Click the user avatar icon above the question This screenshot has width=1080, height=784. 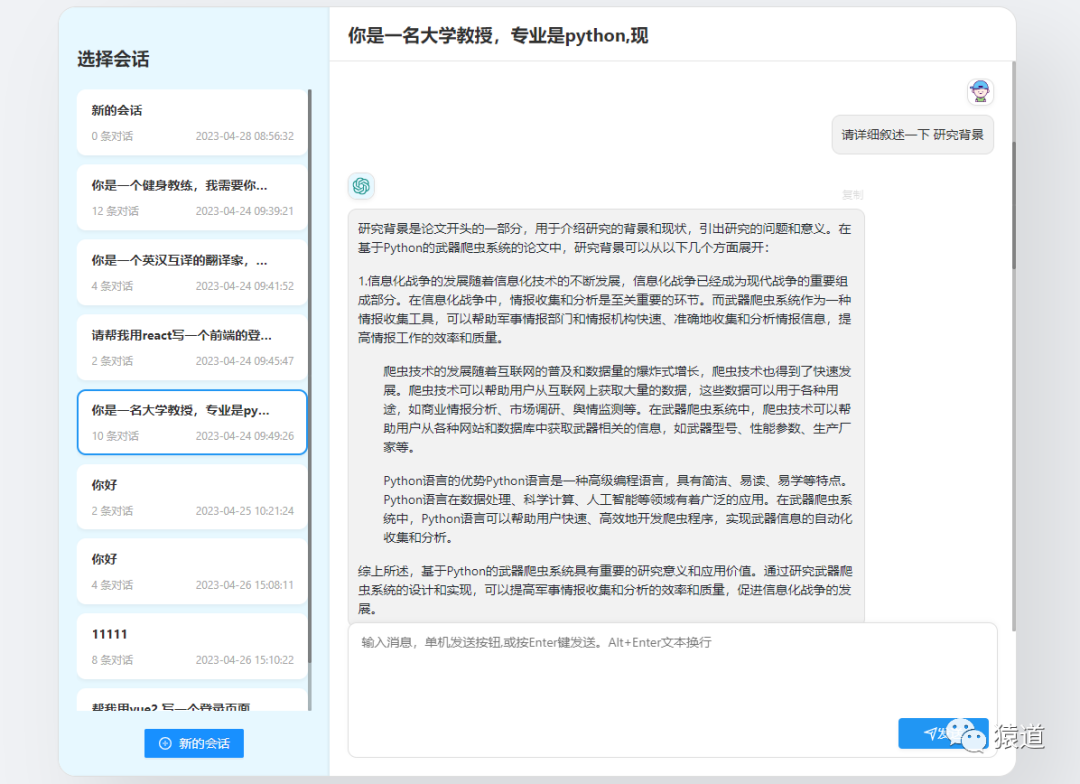point(980,91)
